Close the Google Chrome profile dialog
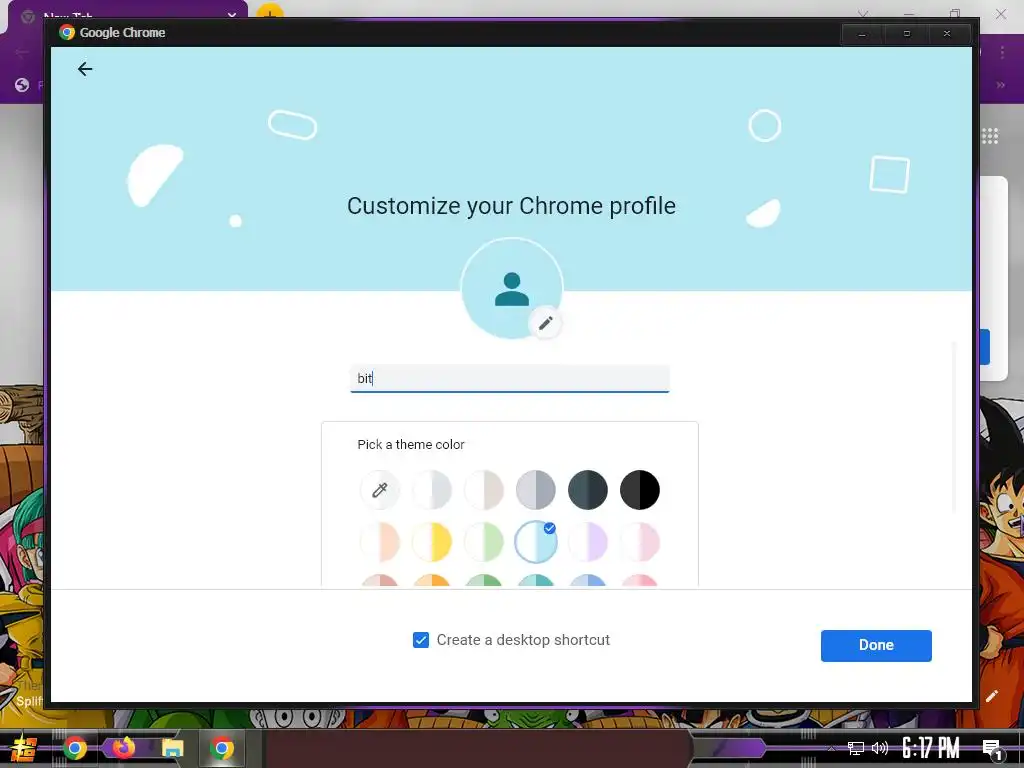This screenshot has height=768, width=1024. pos(947,34)
